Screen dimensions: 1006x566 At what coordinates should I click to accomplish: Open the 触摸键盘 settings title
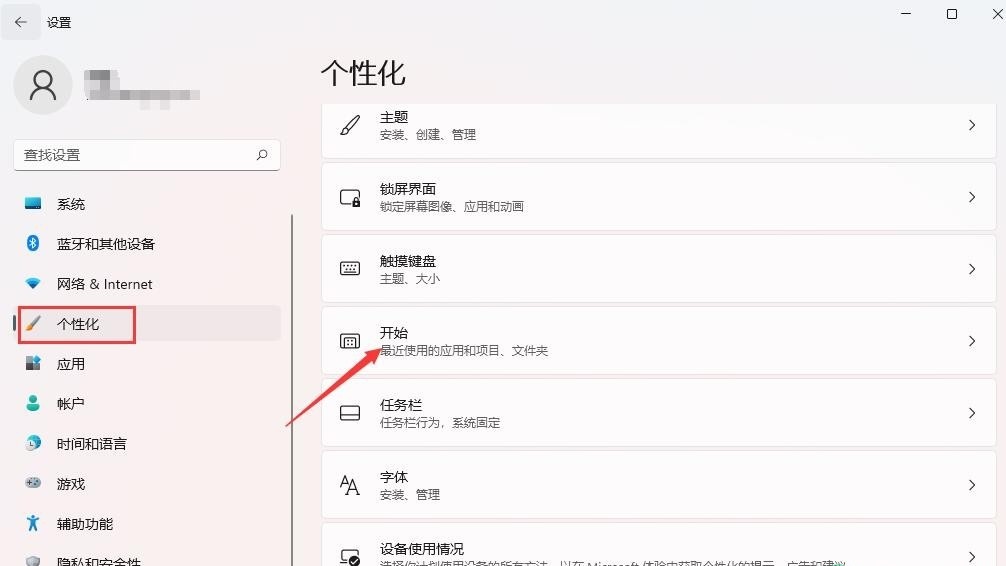click(x=408, y=261)
